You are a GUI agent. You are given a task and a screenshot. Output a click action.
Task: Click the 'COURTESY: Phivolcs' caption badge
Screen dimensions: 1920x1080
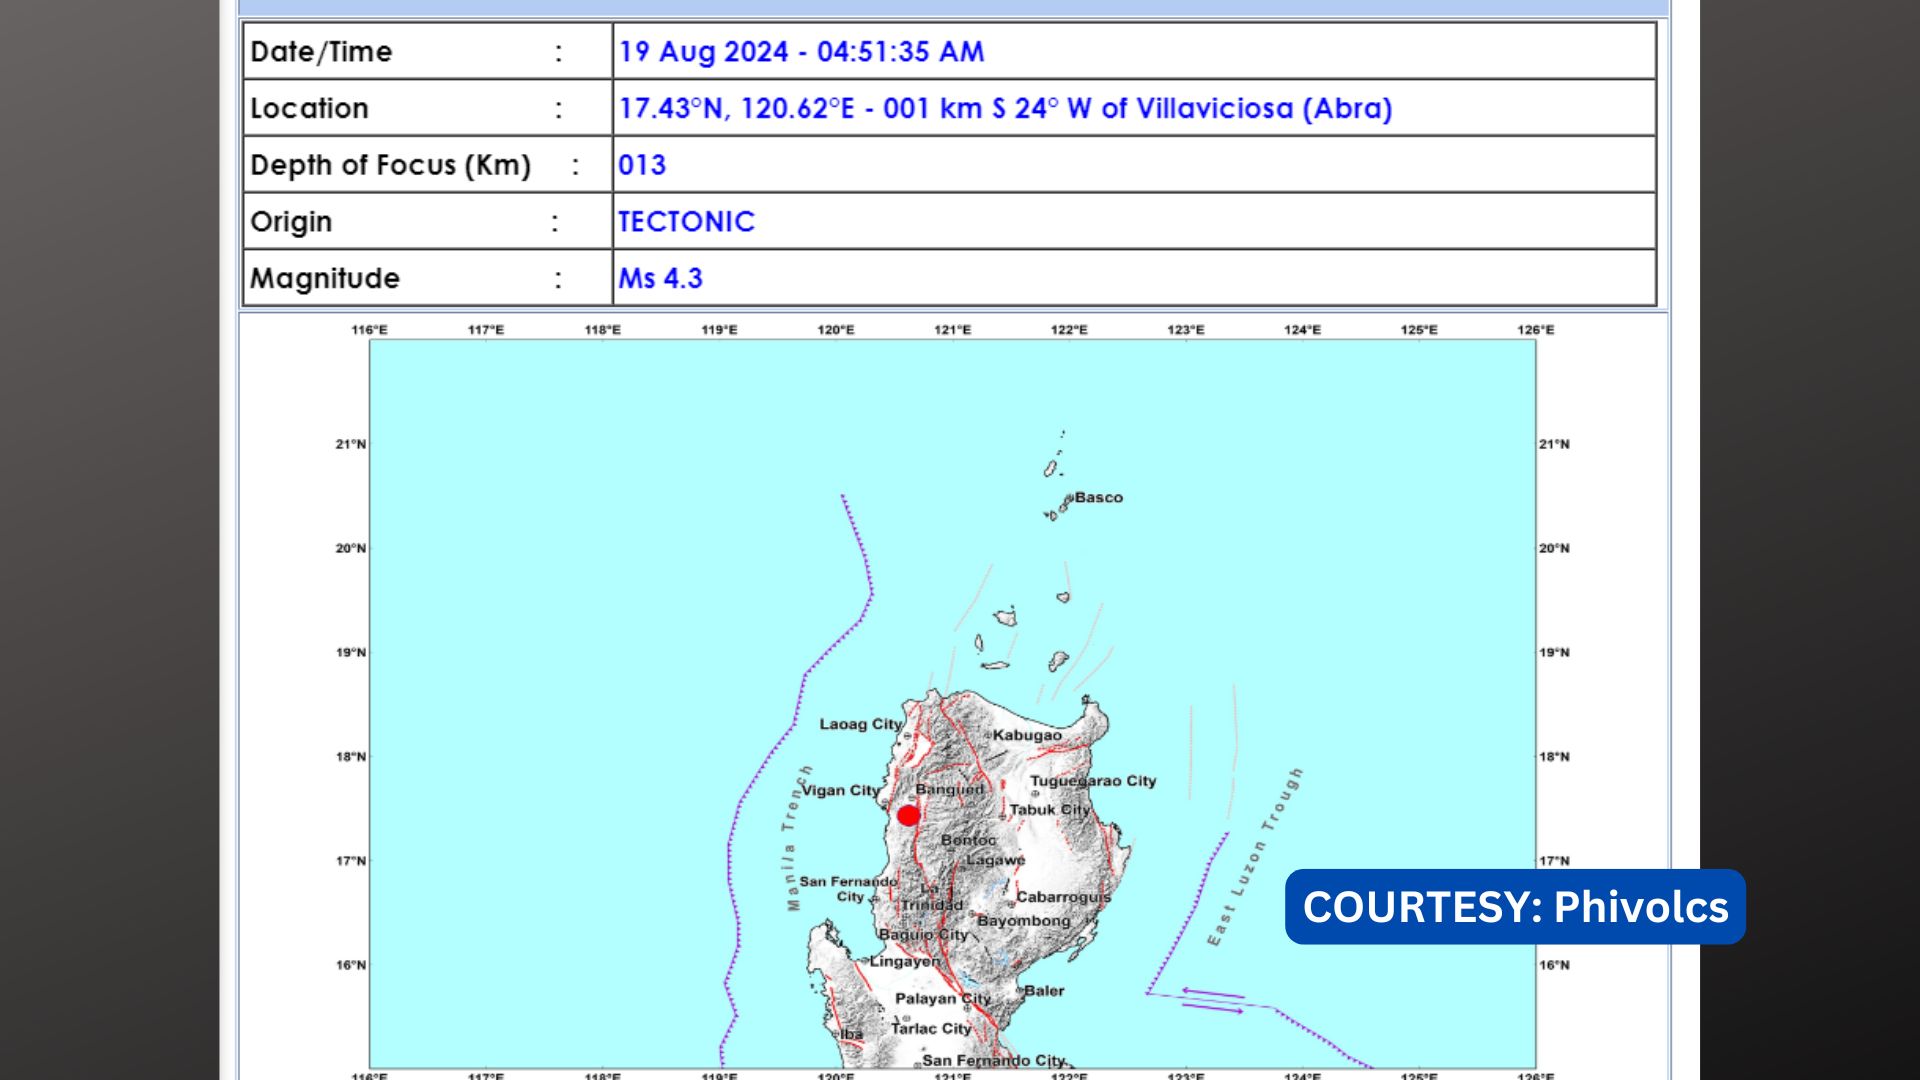pyautogui.click(x=1515, y=907)
